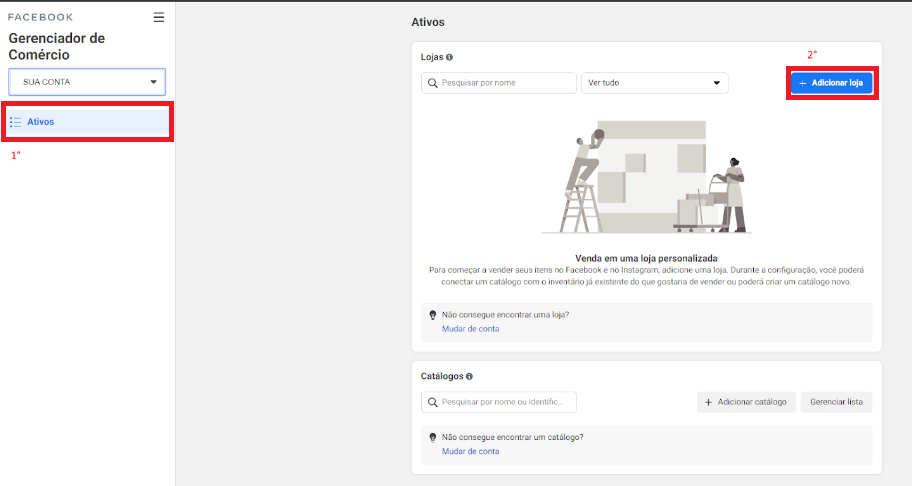Click Mudar de conta under the Catálogos tip
This screenshot has width=912, height=486.
point(470,452)
